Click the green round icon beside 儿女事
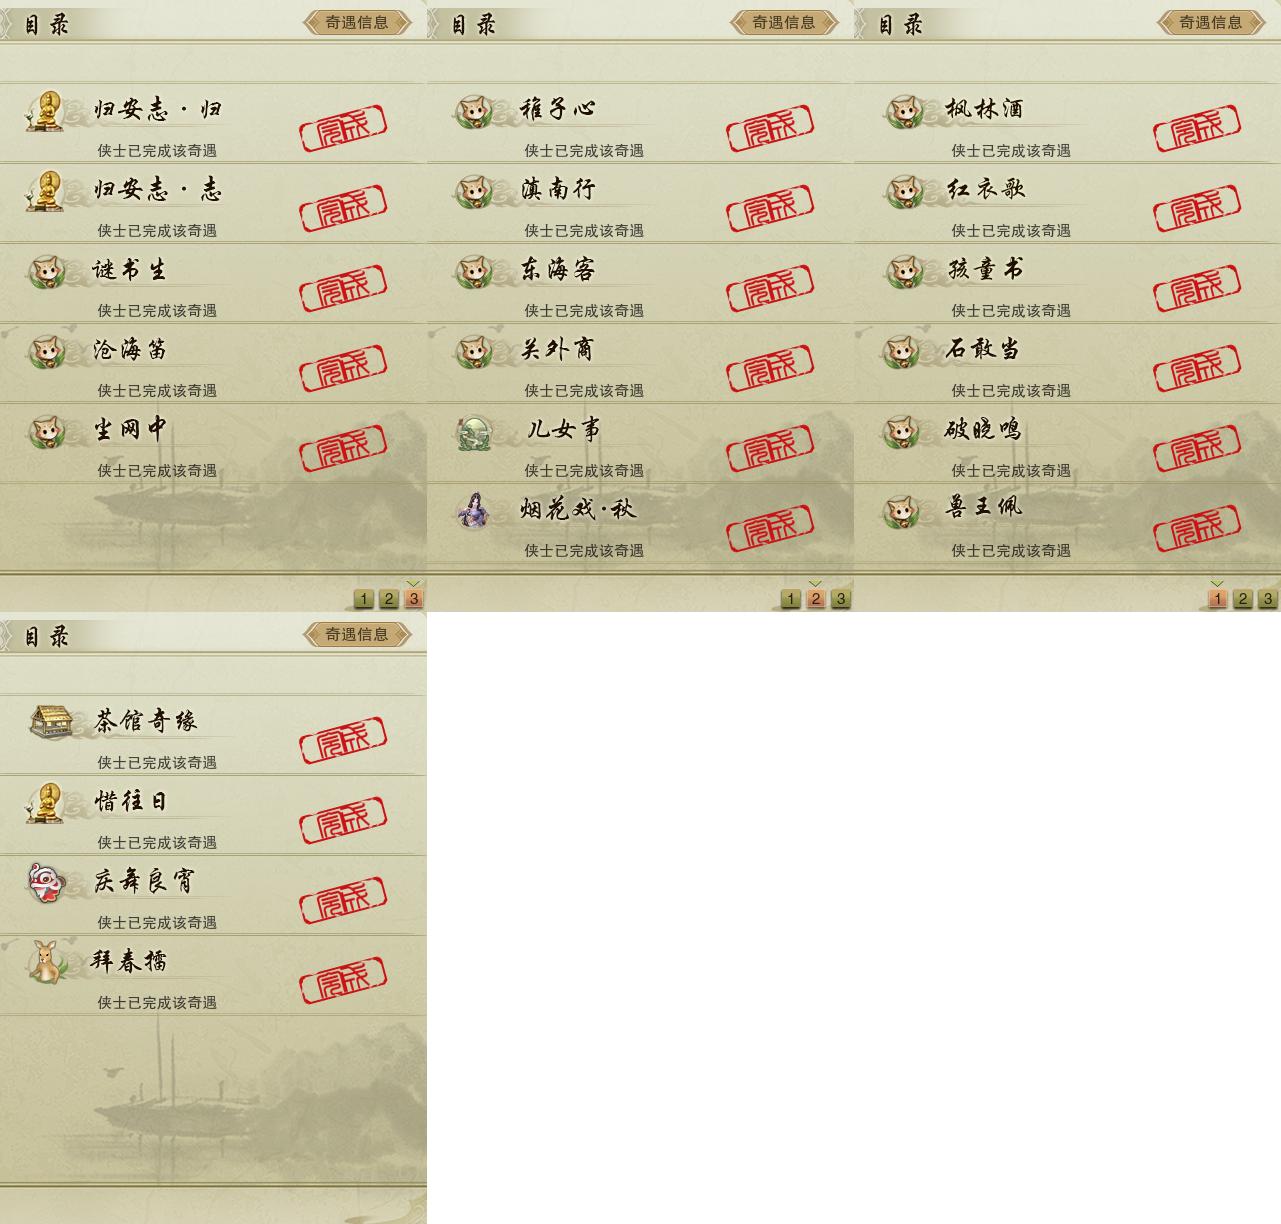Screen dimensions: 1281x1224 pyautogui.click(x=474, y=432)
